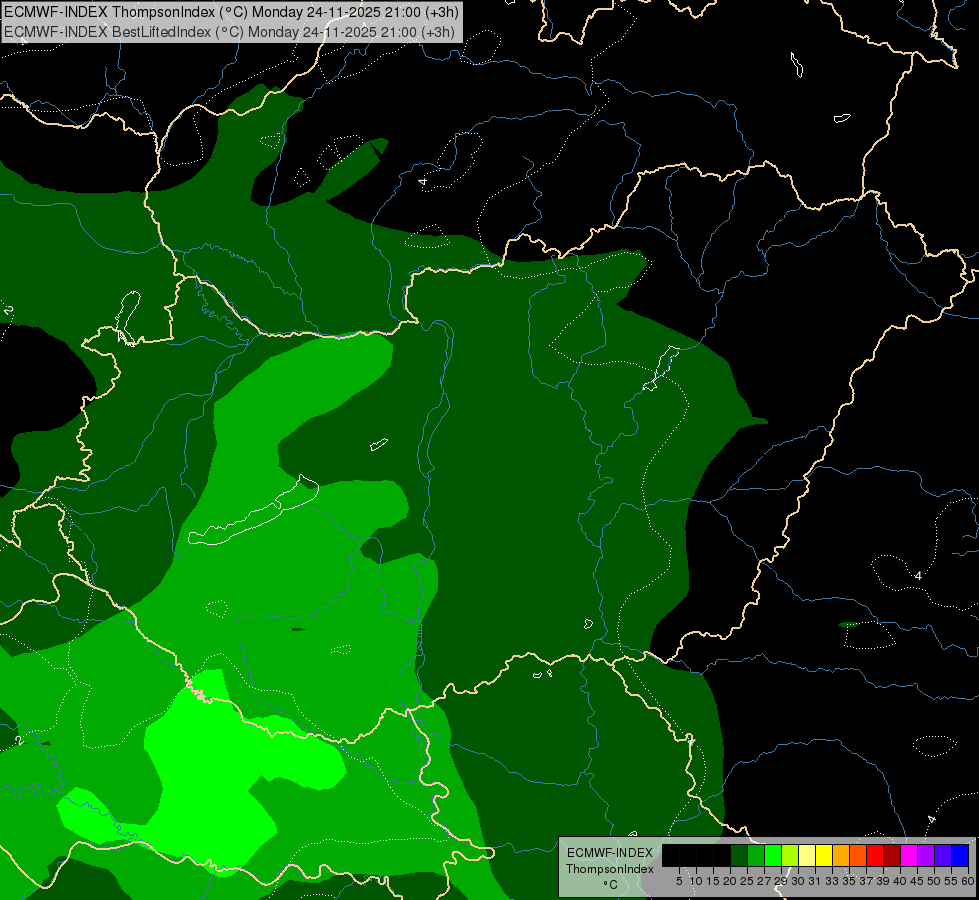The width and height of the screenshot is (979, 900).
Task: Click the legend tick value '60'
Action: [x=968, y=881]
